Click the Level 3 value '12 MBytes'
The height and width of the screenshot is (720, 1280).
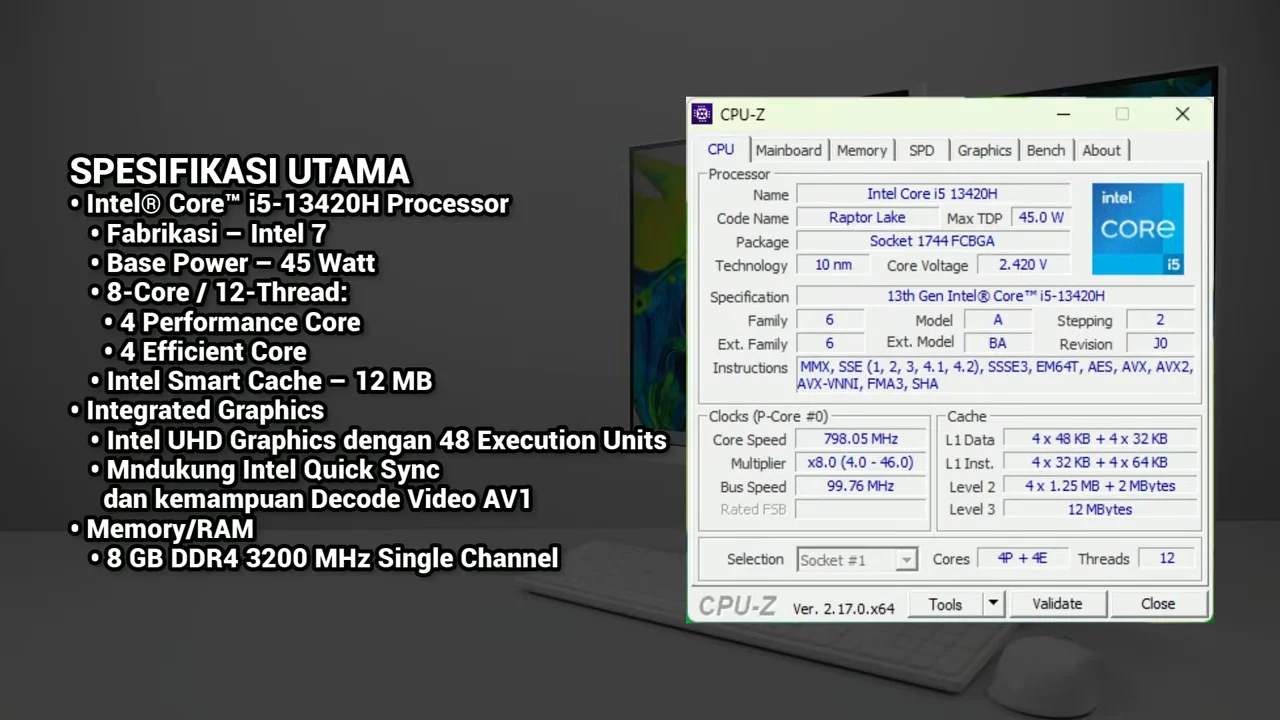[x=1099, y=509]
